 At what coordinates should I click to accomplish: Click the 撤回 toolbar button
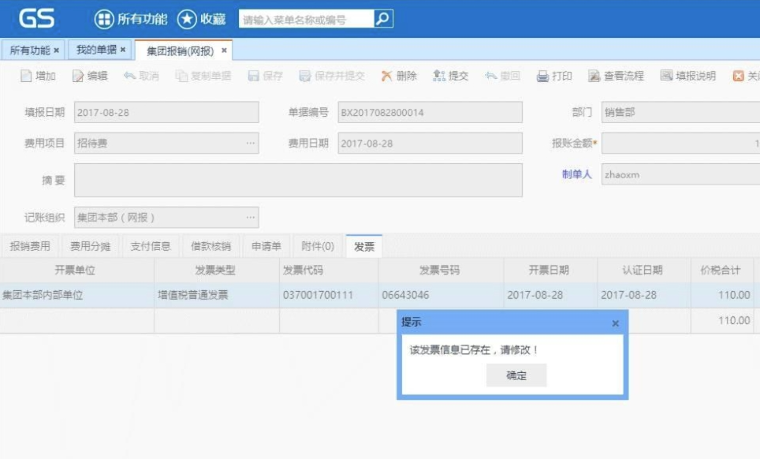click(502, 76)
